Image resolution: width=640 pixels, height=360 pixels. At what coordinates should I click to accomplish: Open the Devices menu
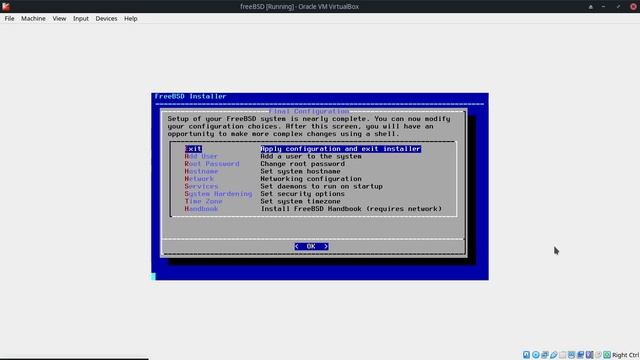tap(106, 18)
